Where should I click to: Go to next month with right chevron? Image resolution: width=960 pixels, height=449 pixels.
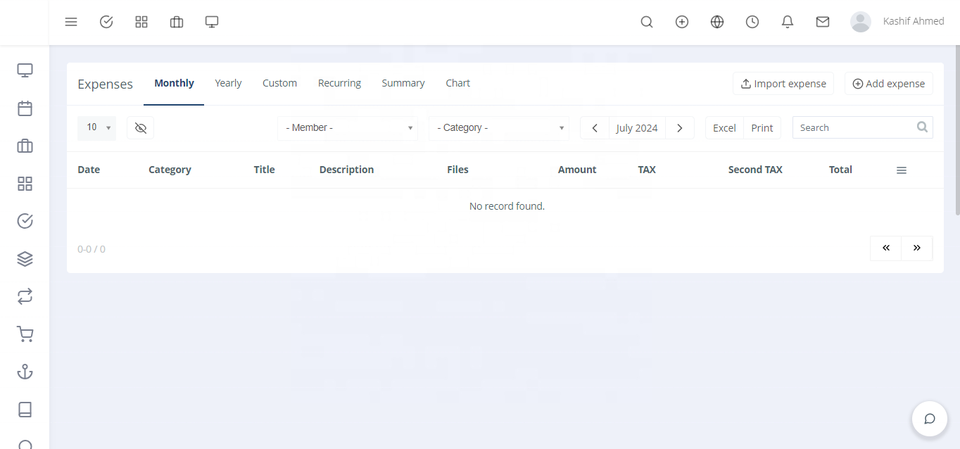click(x=680, y=128)
